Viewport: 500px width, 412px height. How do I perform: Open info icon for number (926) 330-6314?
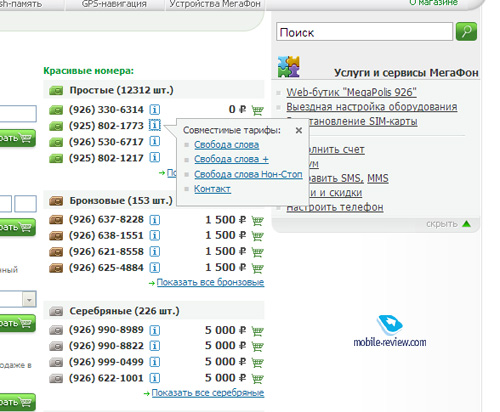pos(155,109)
